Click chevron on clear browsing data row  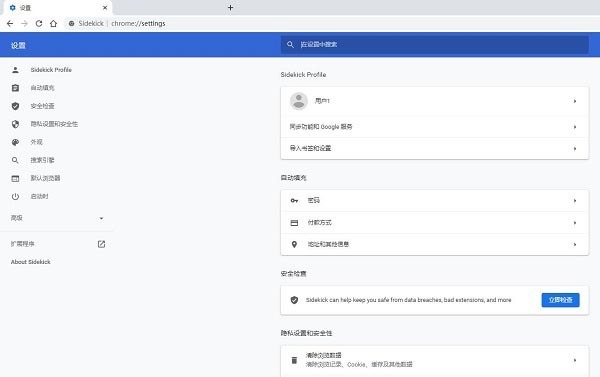575,360
